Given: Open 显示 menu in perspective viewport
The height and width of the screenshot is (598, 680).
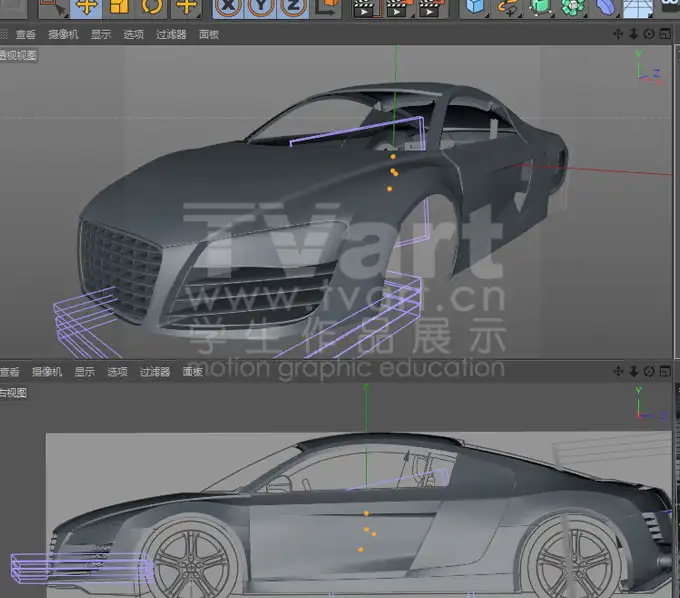Looking at the screenshot, I should pos(101,34).
